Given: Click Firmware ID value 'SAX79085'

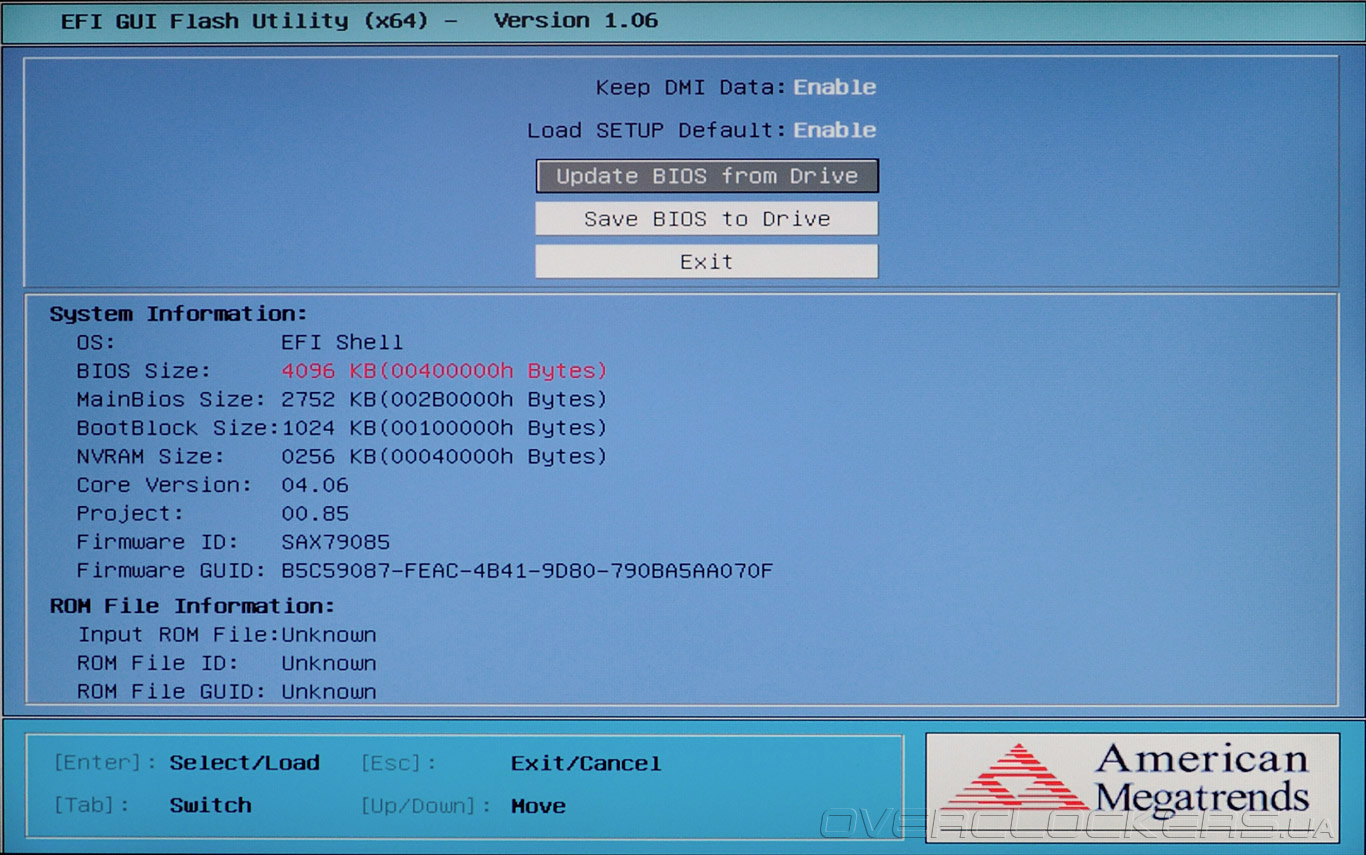Looking at the screenshot, I should [335, 542].
